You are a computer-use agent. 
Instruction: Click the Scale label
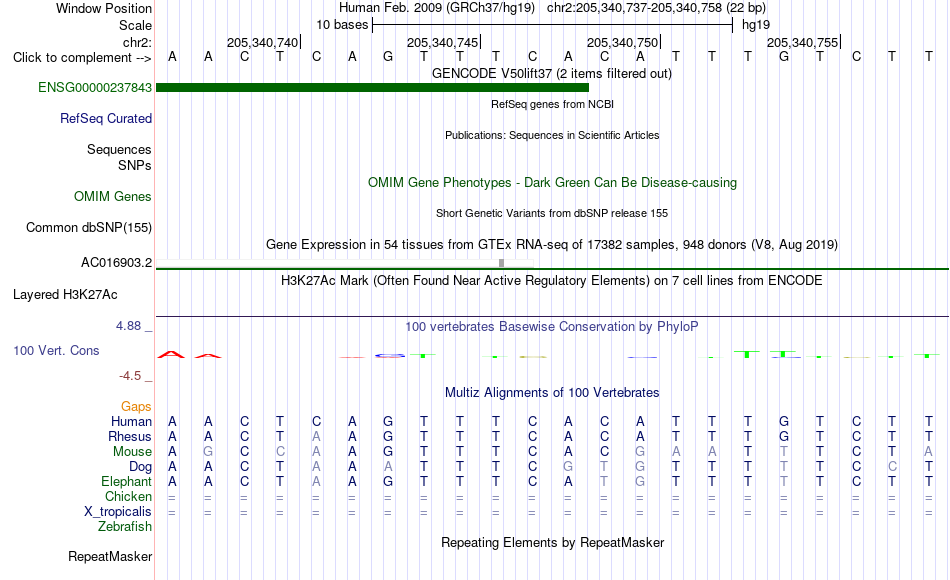135,25
